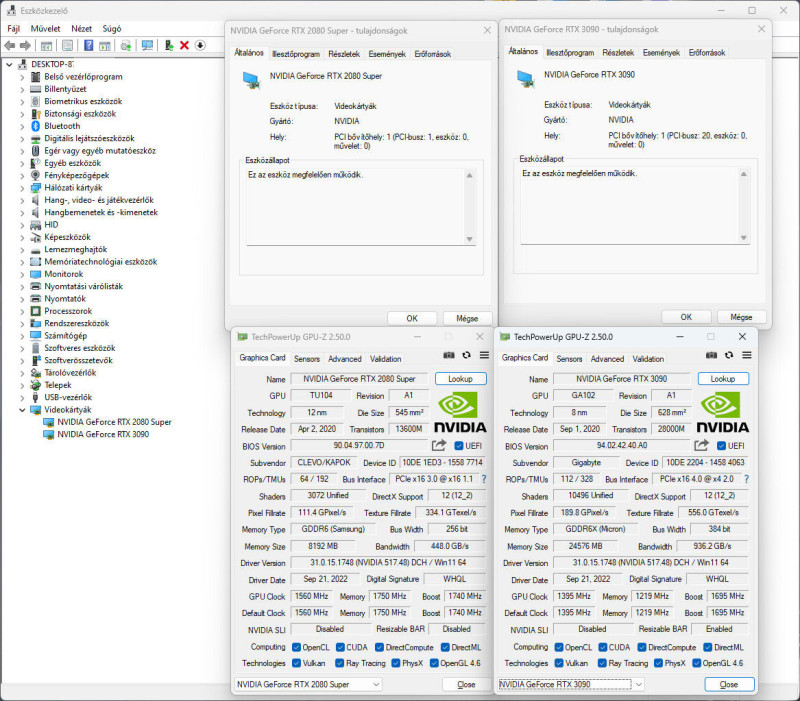Image resolution: width=800 pixels, height=701 pixels.
Task: Expand the Billentyűzet tree node
Action: pos(22,89)
